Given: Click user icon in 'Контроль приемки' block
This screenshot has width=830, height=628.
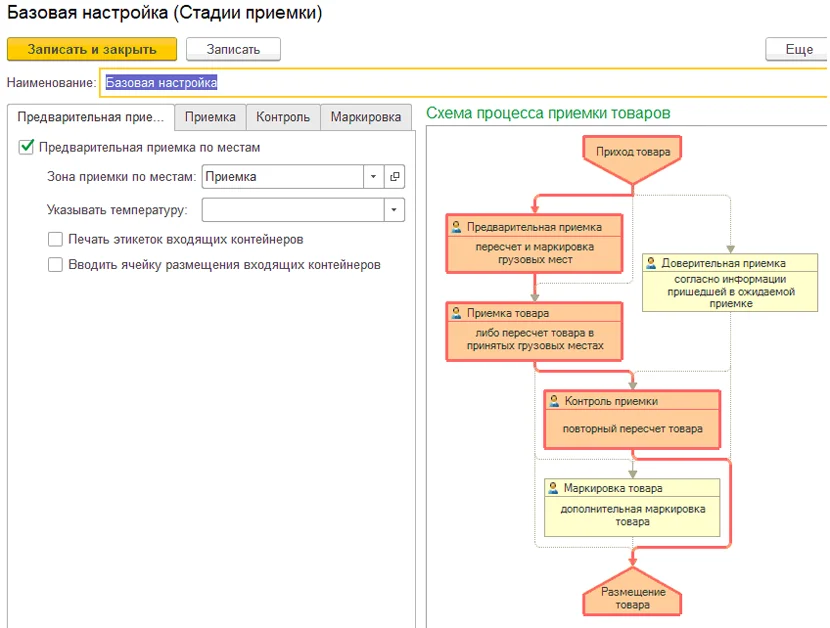Looking at the screenshot, I should [554, 401].
